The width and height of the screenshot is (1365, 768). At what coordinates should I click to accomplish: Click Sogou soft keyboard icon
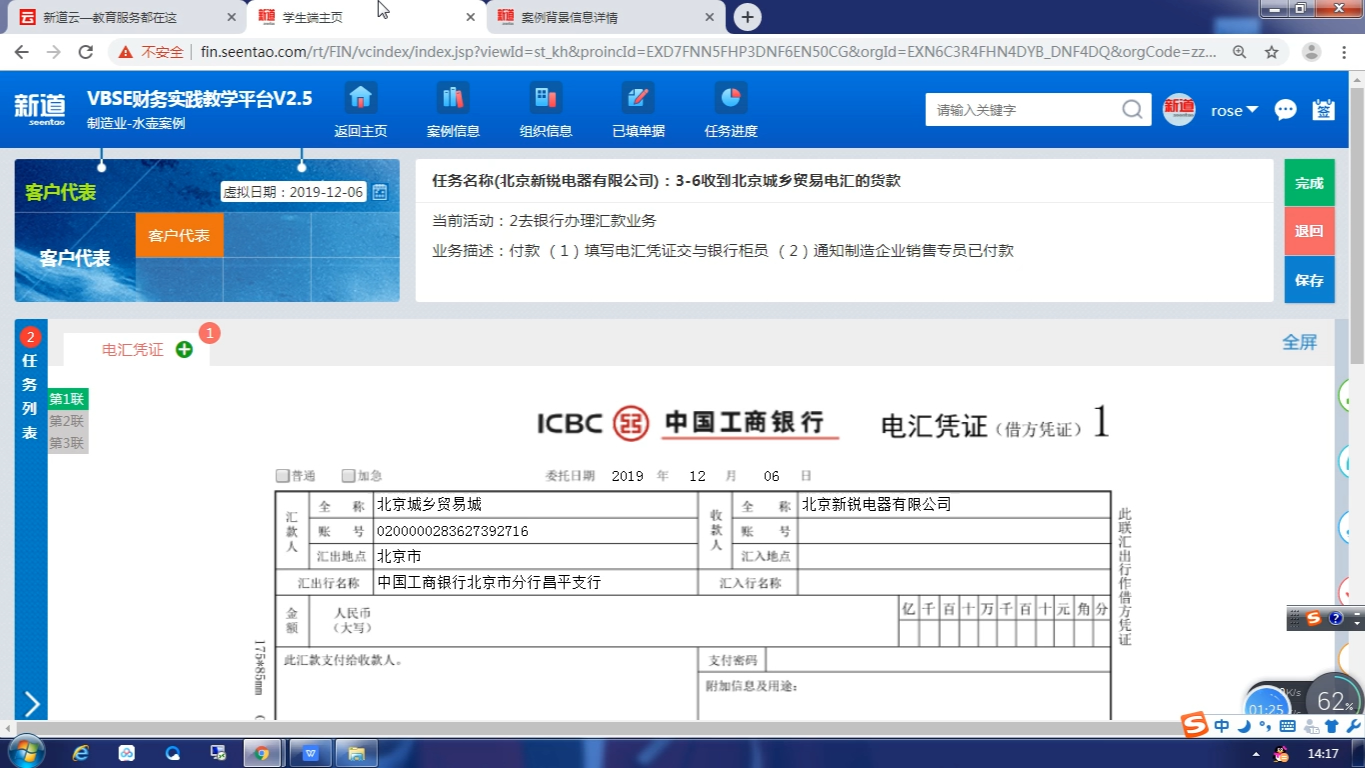(1288, 726)
